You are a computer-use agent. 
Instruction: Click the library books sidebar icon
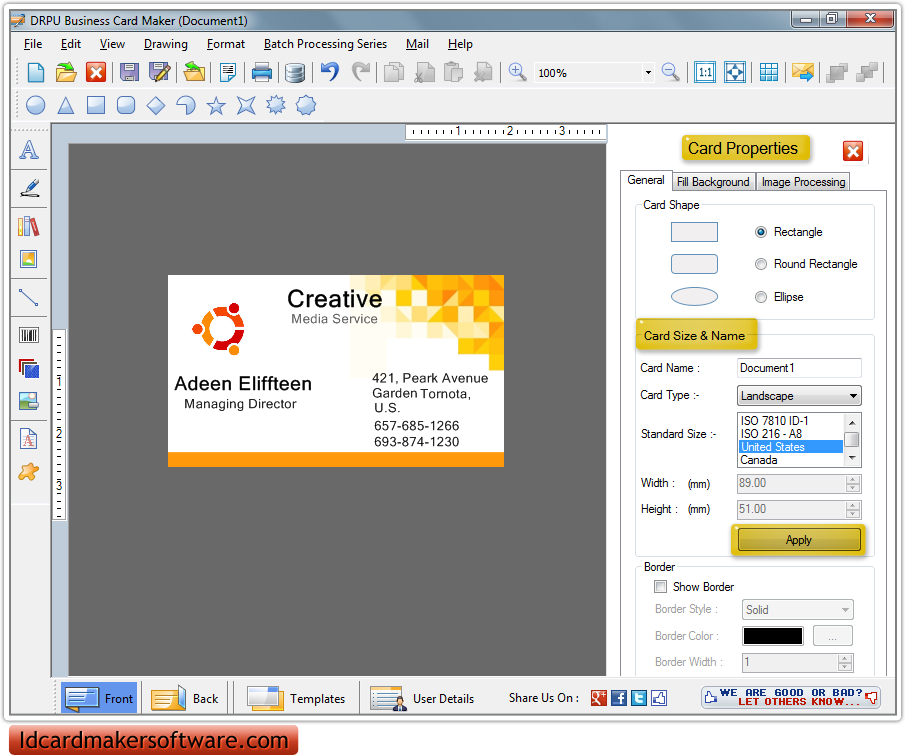tap(29, 226)
